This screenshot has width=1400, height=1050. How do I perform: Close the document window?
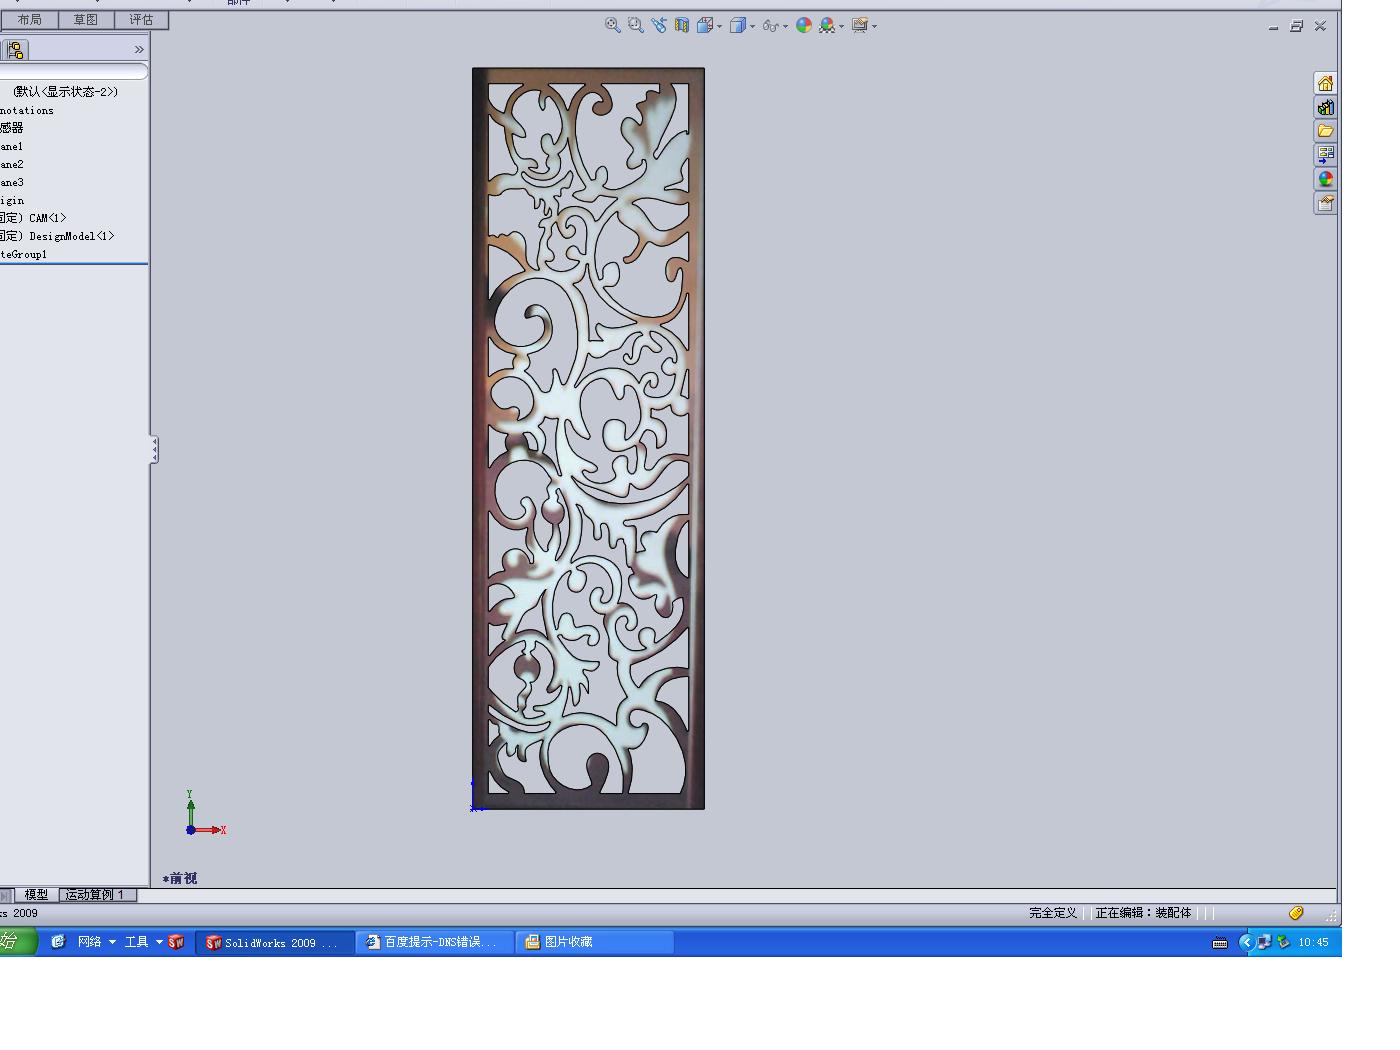tap(1320, 26)
